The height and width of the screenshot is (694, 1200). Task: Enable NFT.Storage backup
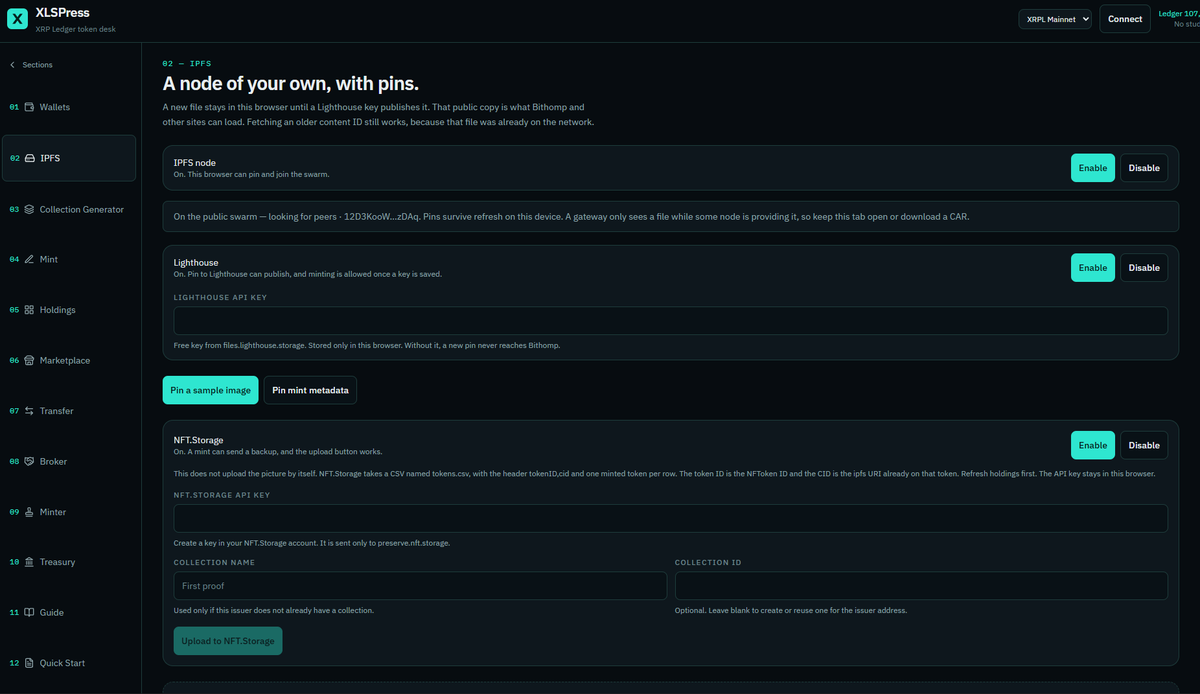point(1093,446)
